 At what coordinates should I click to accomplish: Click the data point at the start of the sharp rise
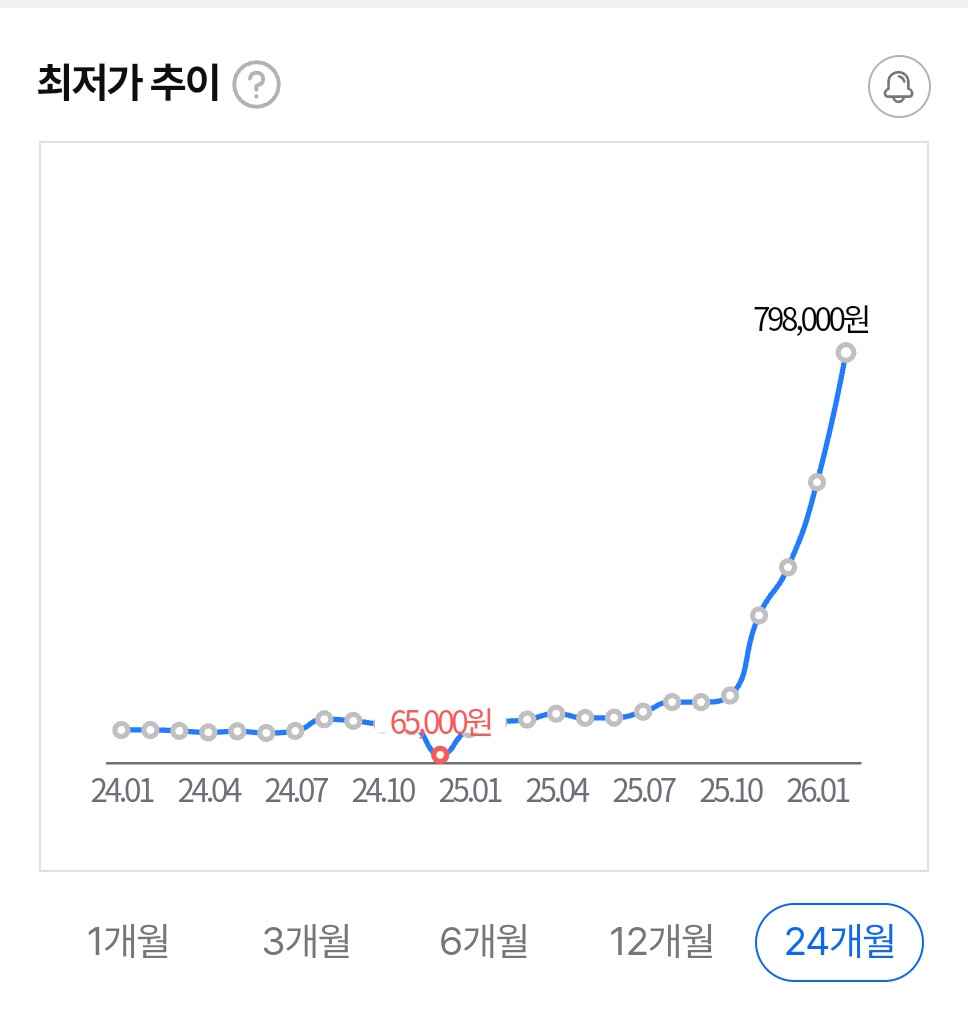(x=730, y=695)
